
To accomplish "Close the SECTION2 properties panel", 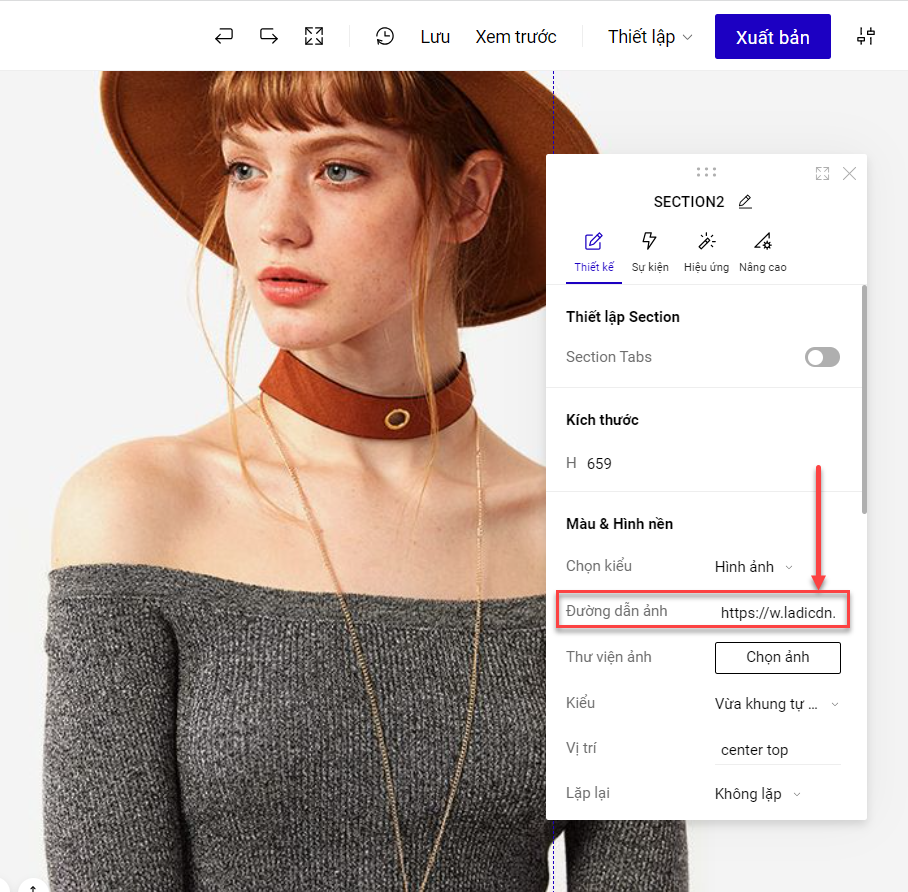I will click(849, 174).
